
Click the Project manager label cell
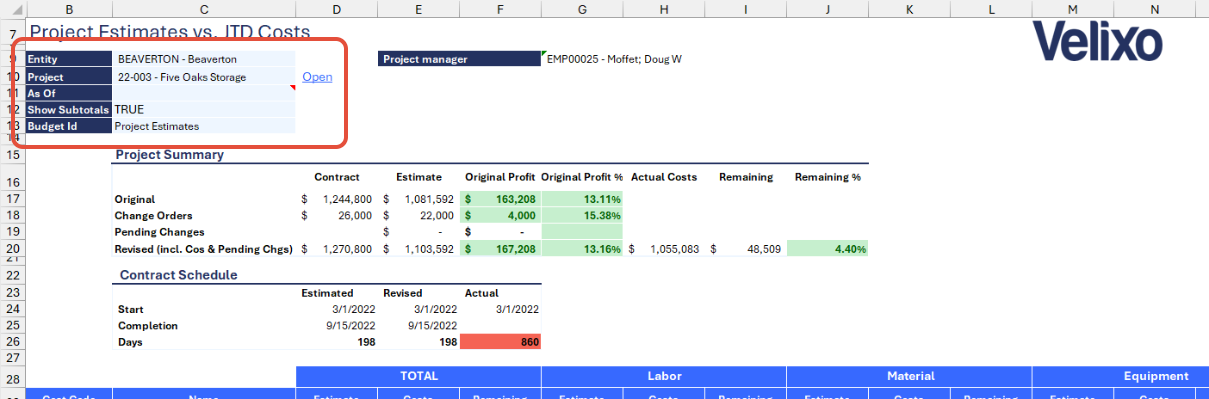click(x=460, y=59)
